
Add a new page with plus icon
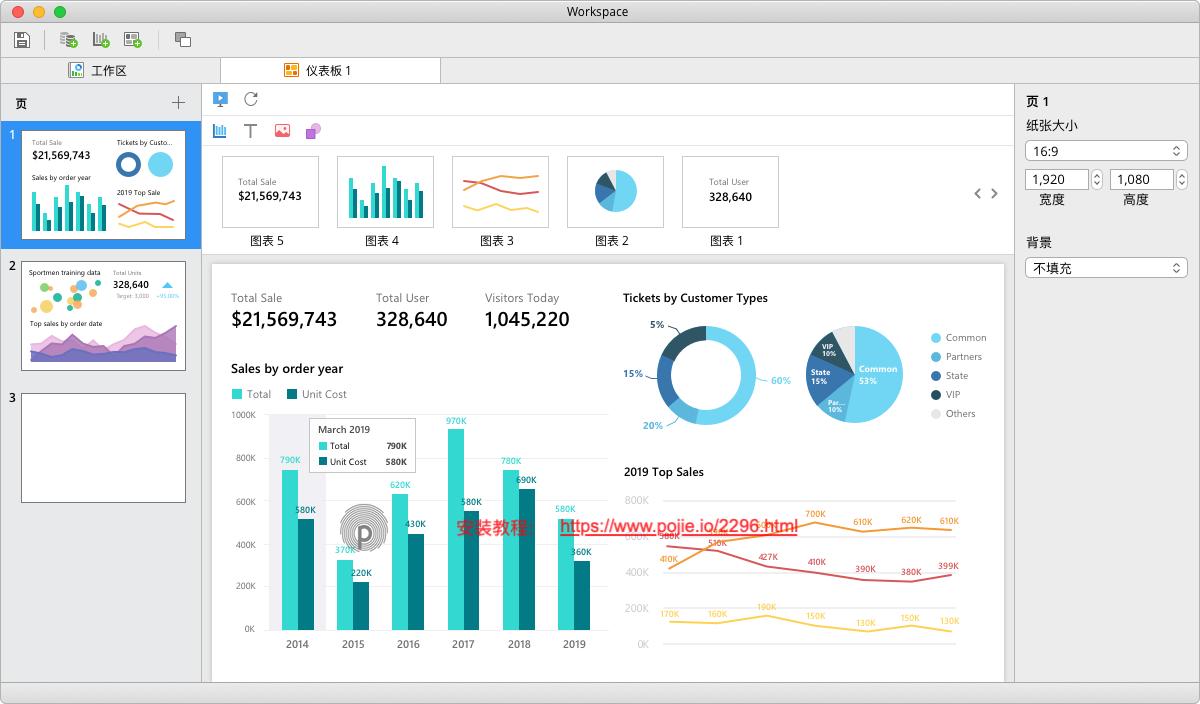[178, 102]
